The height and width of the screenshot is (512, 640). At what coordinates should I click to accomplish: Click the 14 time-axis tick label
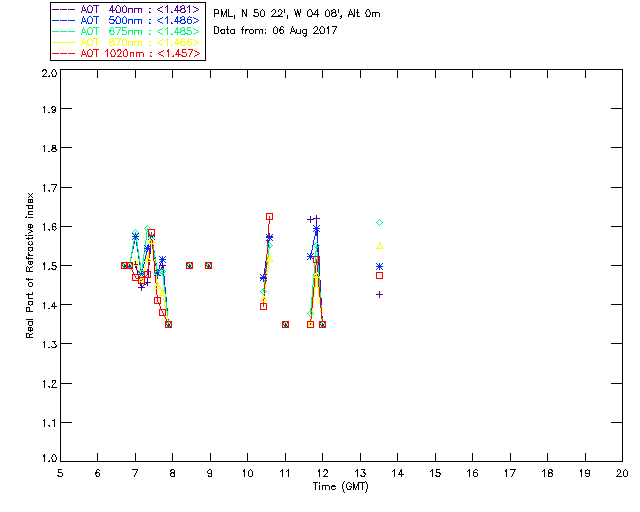tap(398, 473)
